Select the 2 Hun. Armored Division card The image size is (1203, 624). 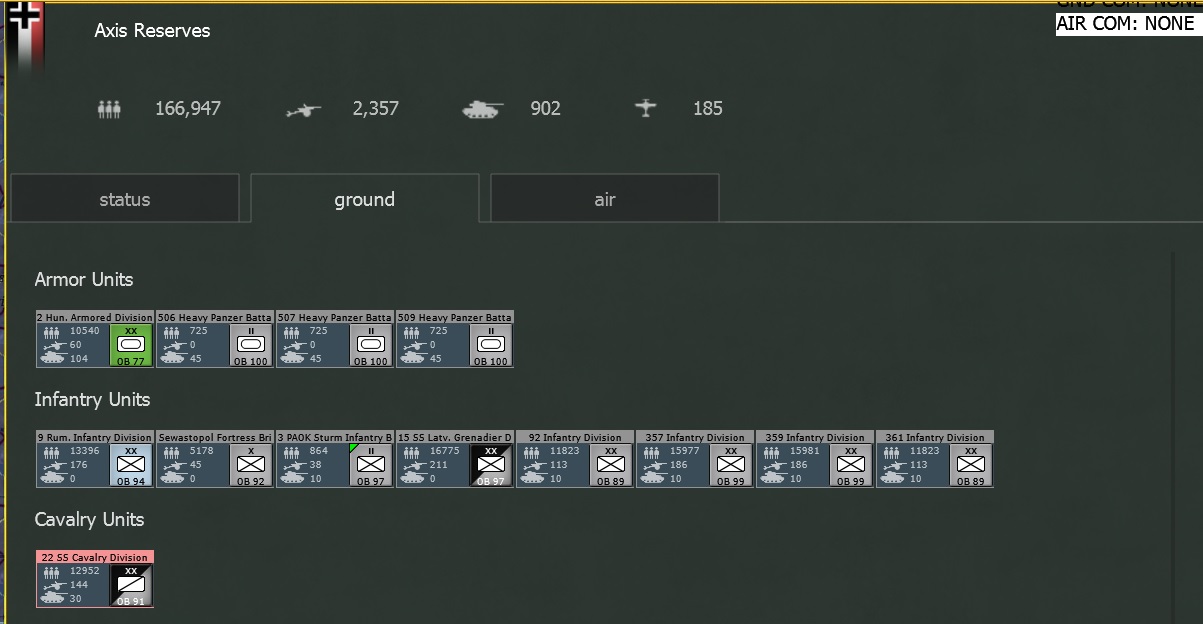(x=94, y=339)
